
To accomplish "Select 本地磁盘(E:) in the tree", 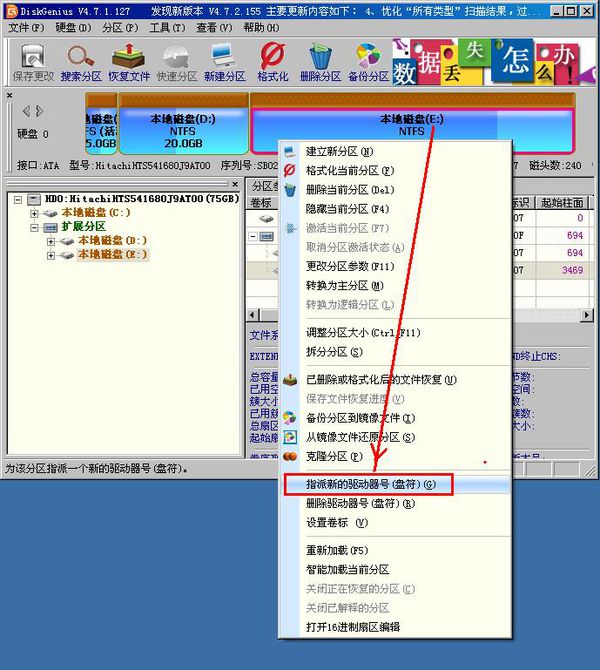I will (x=113, y=255).
